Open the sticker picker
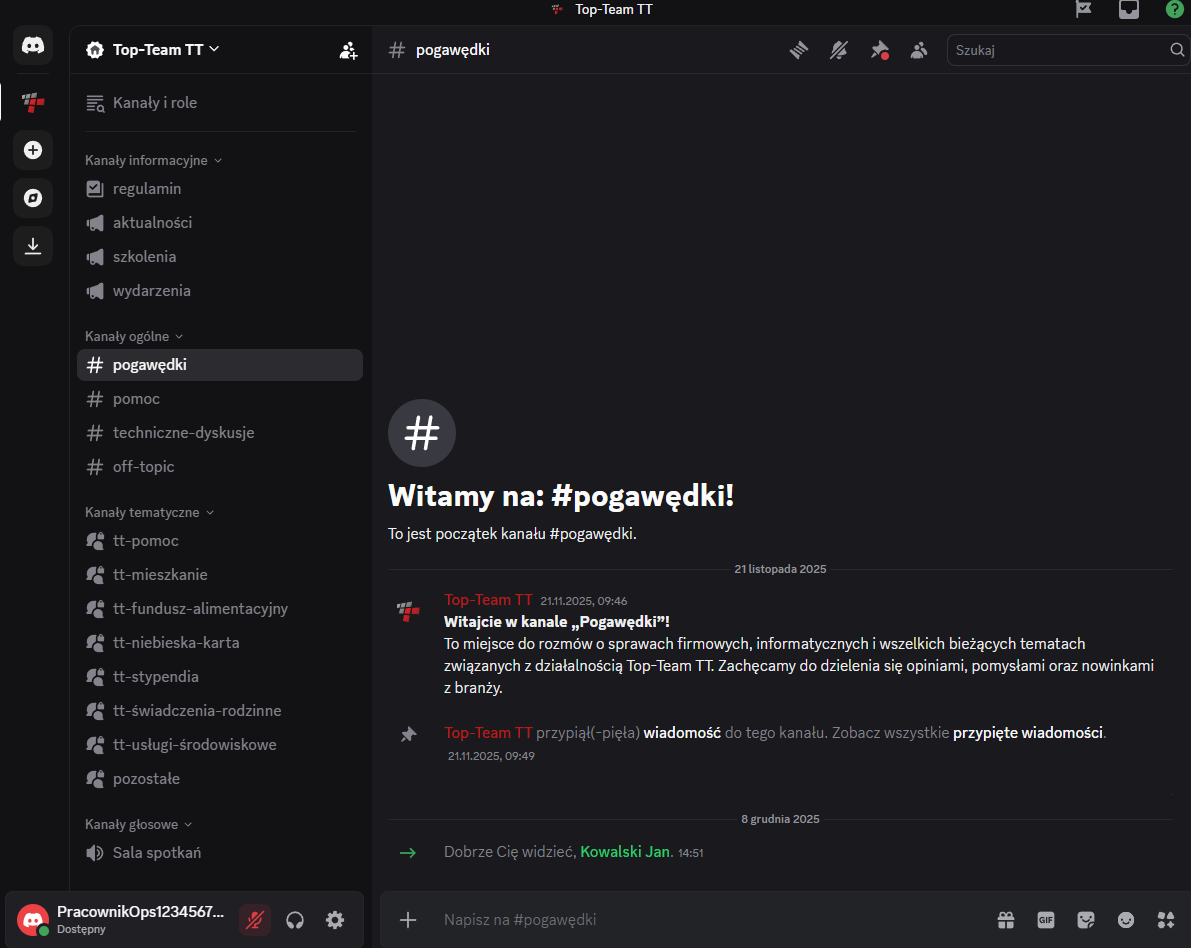 tap(1086, 920)
